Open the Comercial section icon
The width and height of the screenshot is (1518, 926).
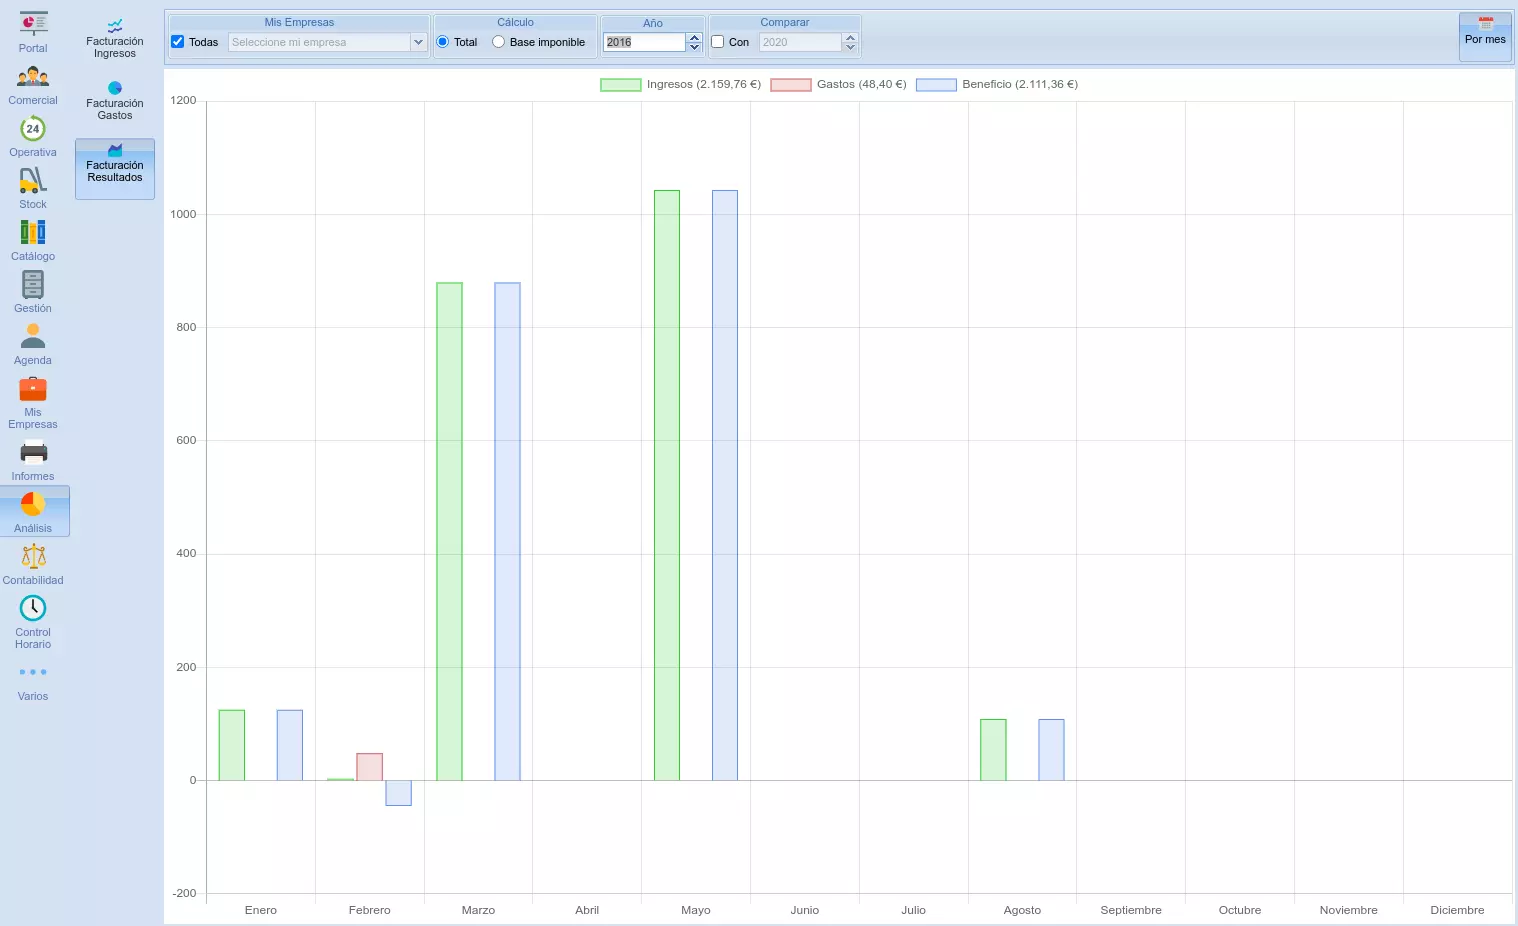click(x=33, y=77)
